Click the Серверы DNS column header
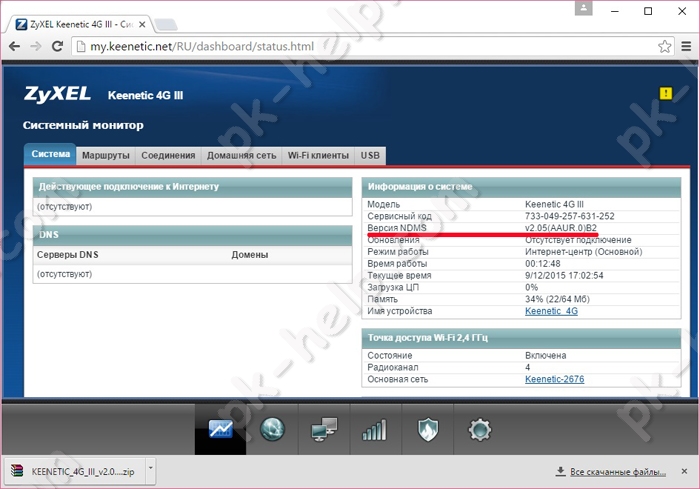 pos(67,255)
